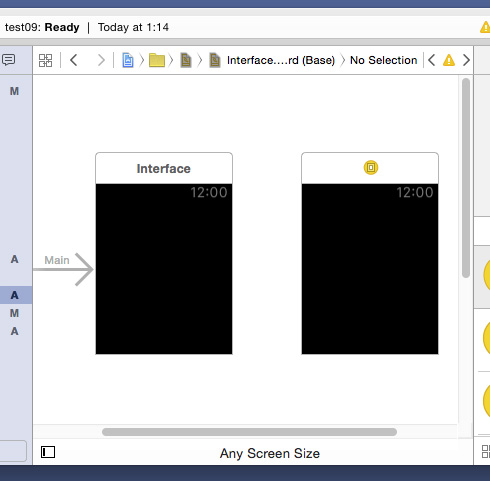Go back in editor history
The width and height of the screenshot is (490, 481).
point(74,60)
